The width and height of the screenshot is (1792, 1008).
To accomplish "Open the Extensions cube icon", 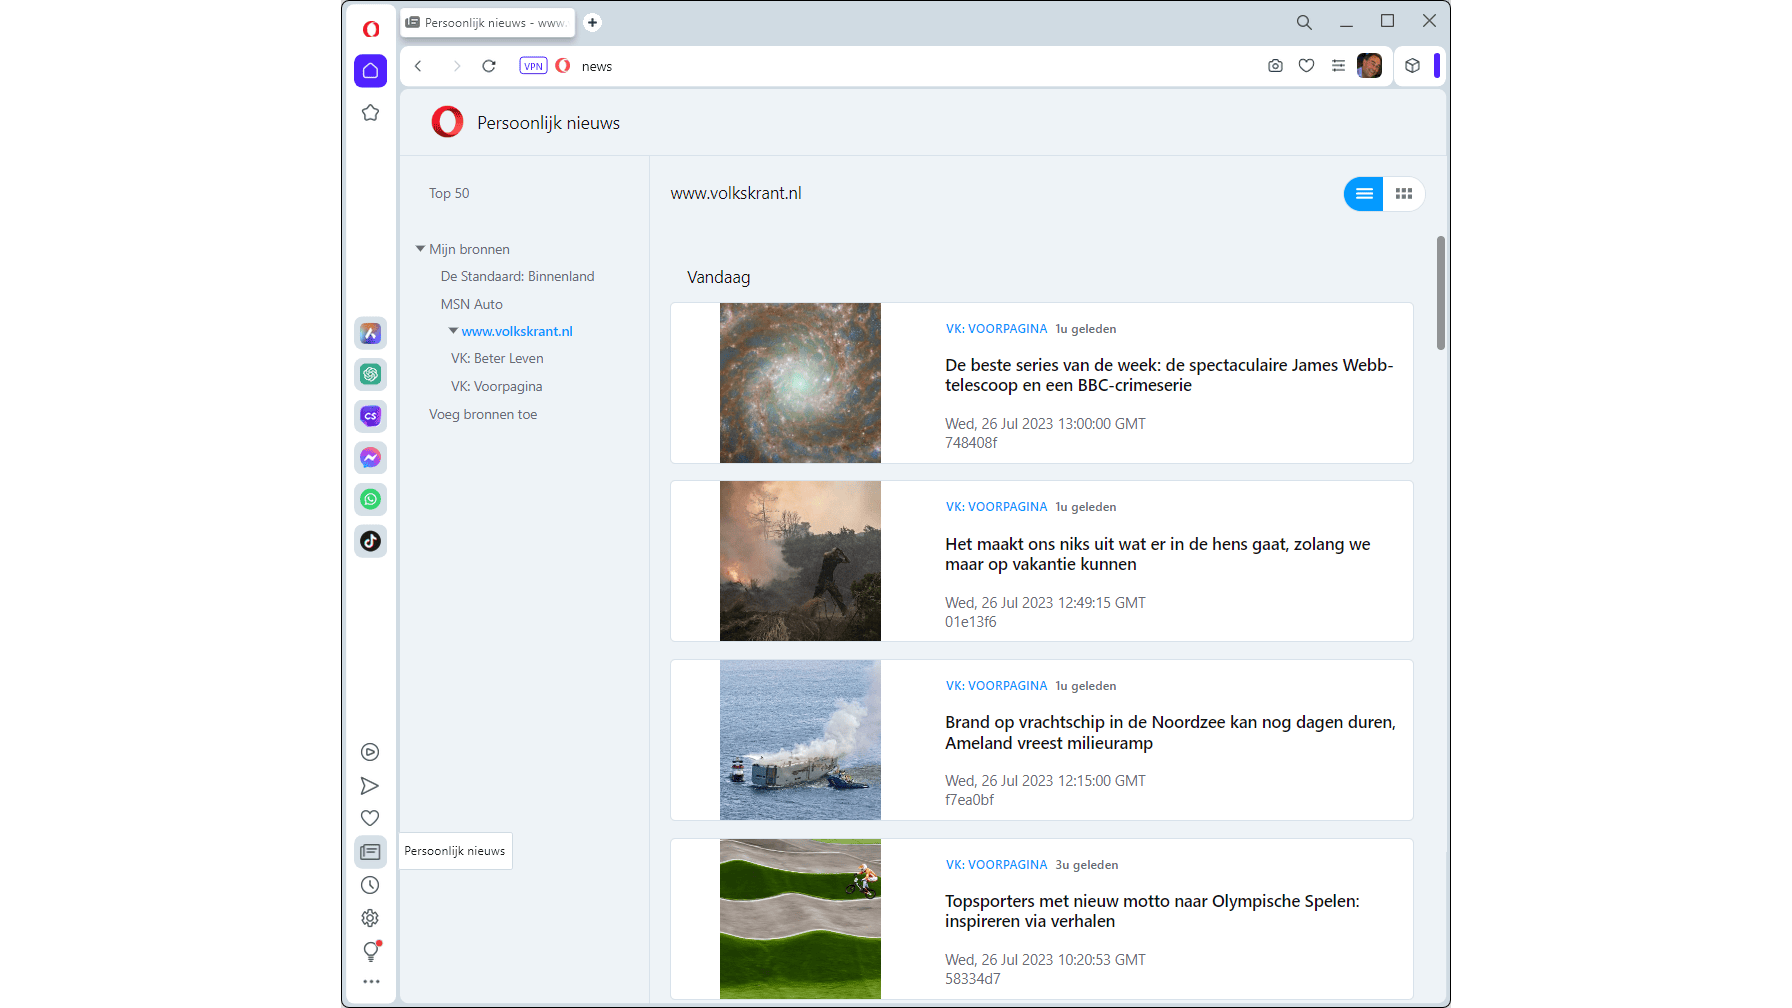I will tap(1412, 66).
